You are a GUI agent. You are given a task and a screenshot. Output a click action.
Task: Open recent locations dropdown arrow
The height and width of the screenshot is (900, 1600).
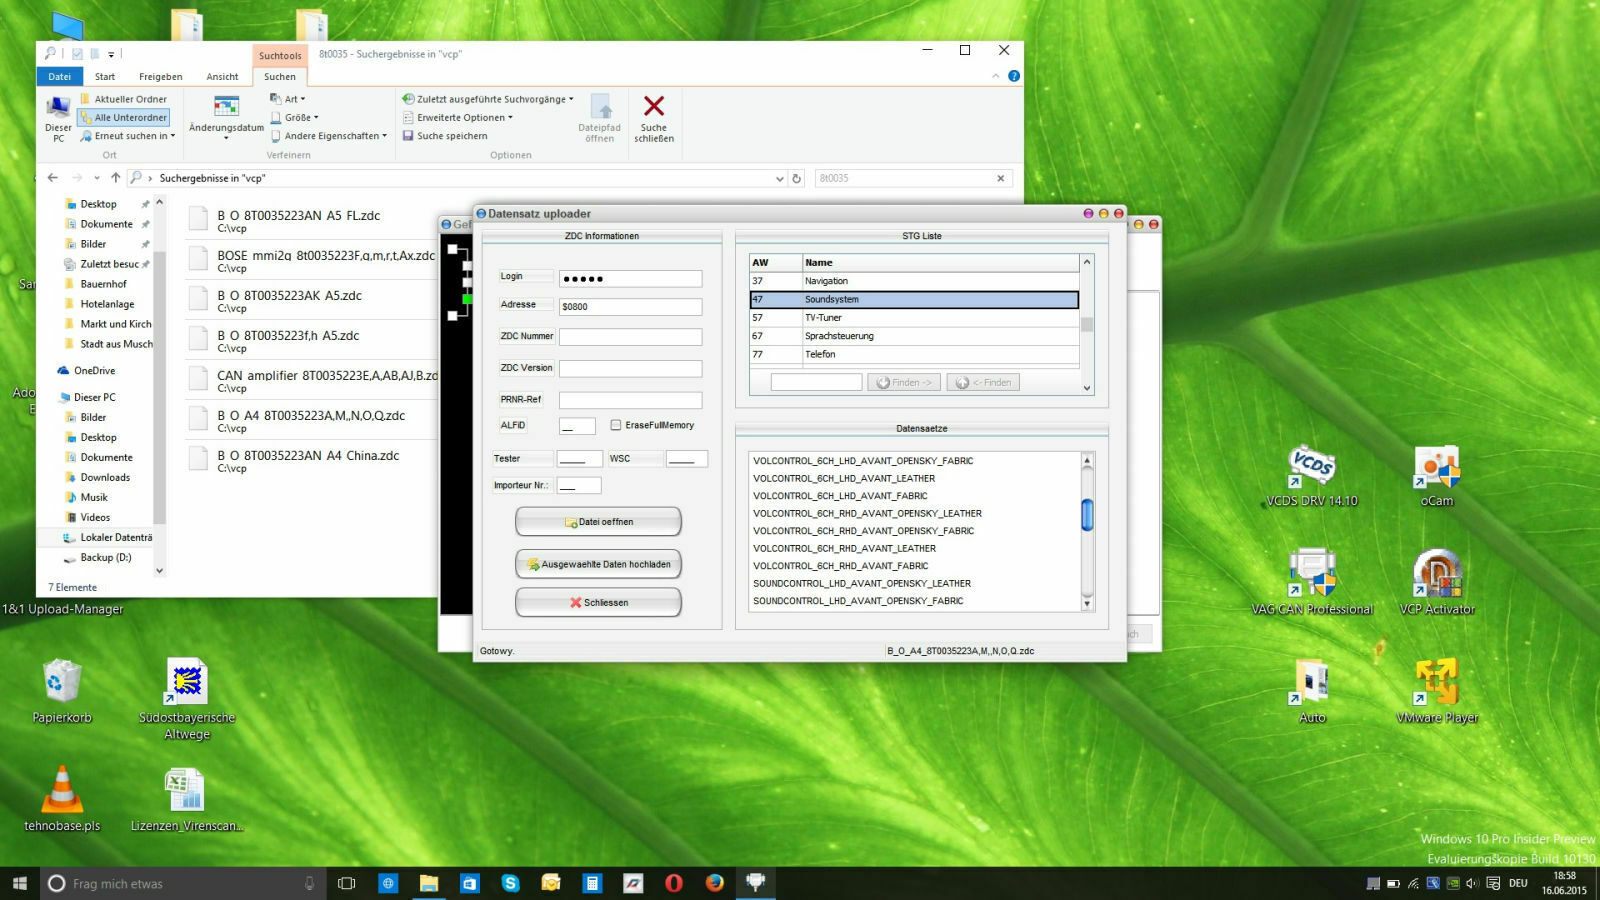pyautogui.click(x=96, y=178)
